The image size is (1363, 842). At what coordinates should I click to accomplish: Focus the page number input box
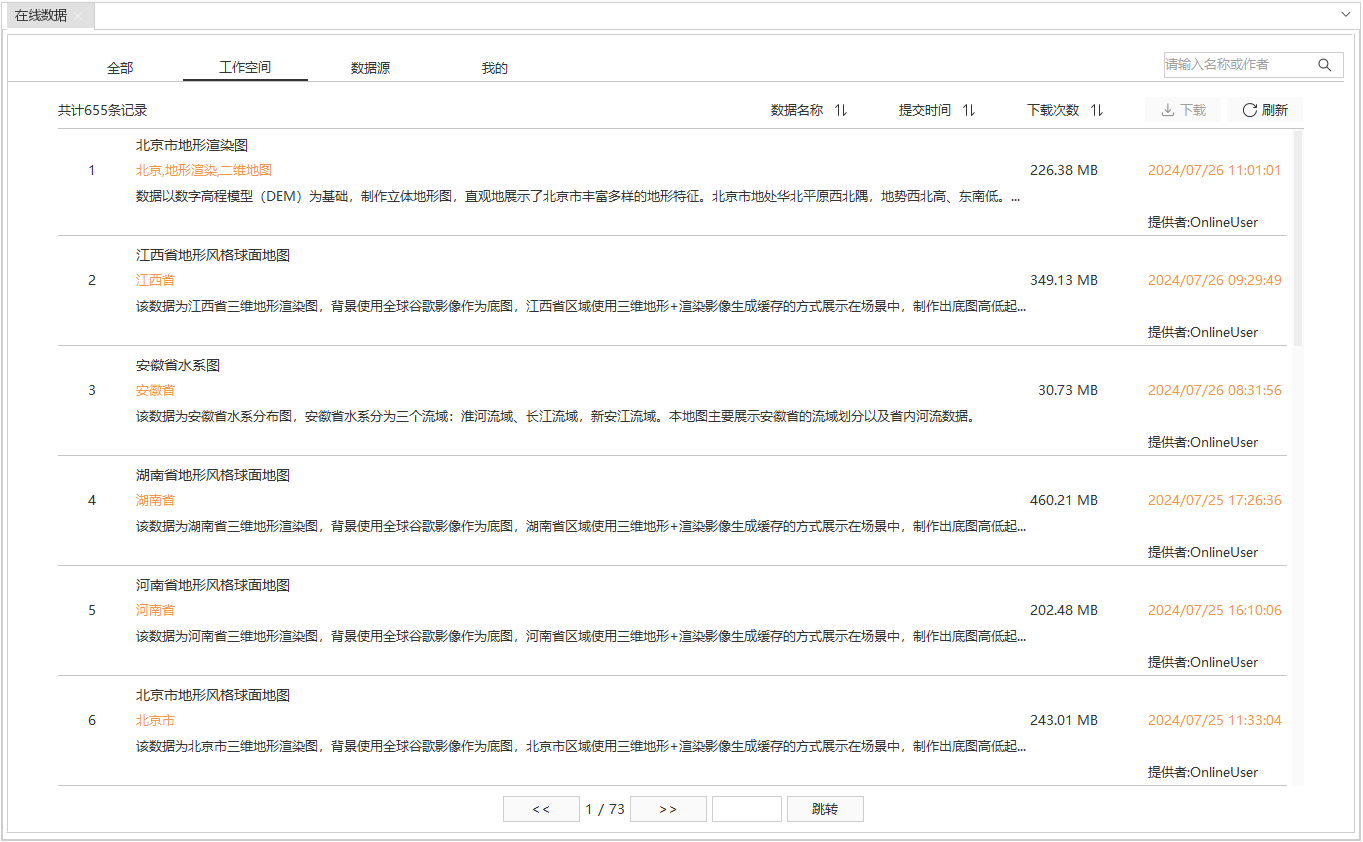click(x=746, y=809)
